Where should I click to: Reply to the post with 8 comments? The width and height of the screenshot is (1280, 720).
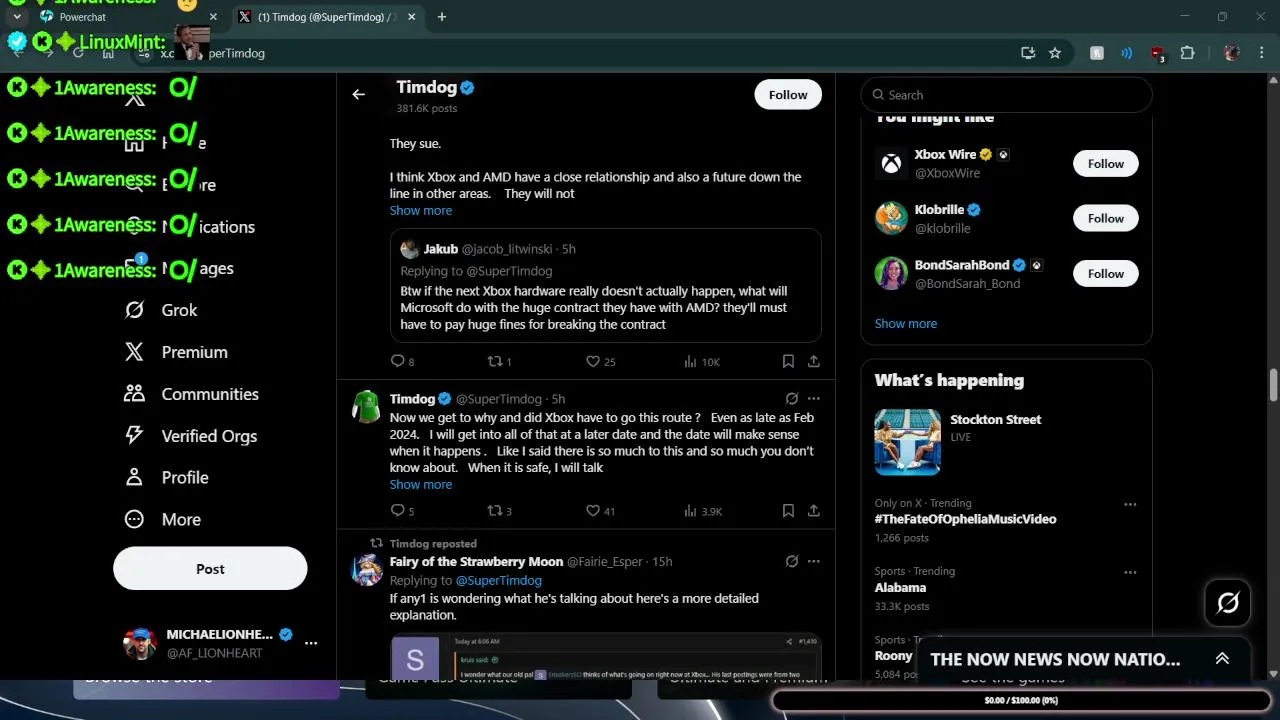click(x=401, y=361)
